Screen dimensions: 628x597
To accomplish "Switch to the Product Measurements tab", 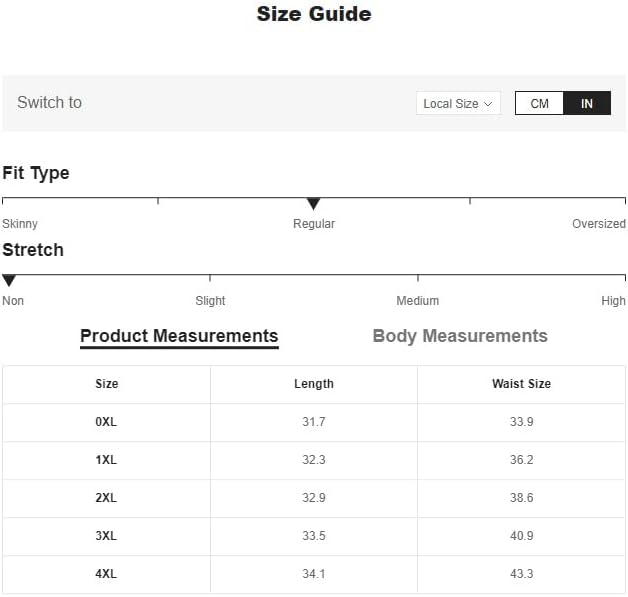I will tap(179, 336).
